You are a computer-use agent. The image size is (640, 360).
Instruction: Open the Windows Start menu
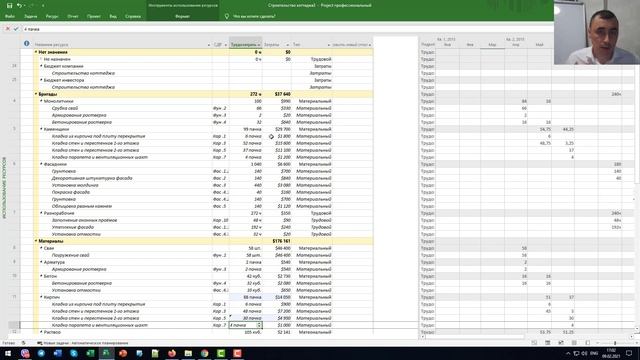8,353
